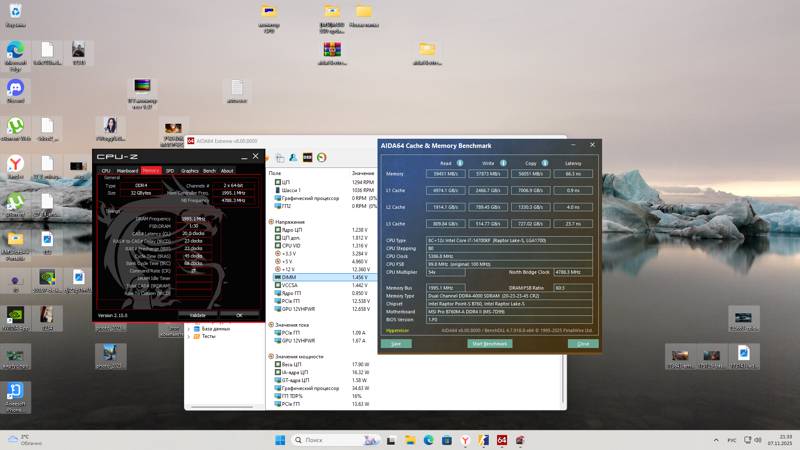The image size is (800, 450).
Task: Click the Discord desktop icon
Action: pos(15,90)
